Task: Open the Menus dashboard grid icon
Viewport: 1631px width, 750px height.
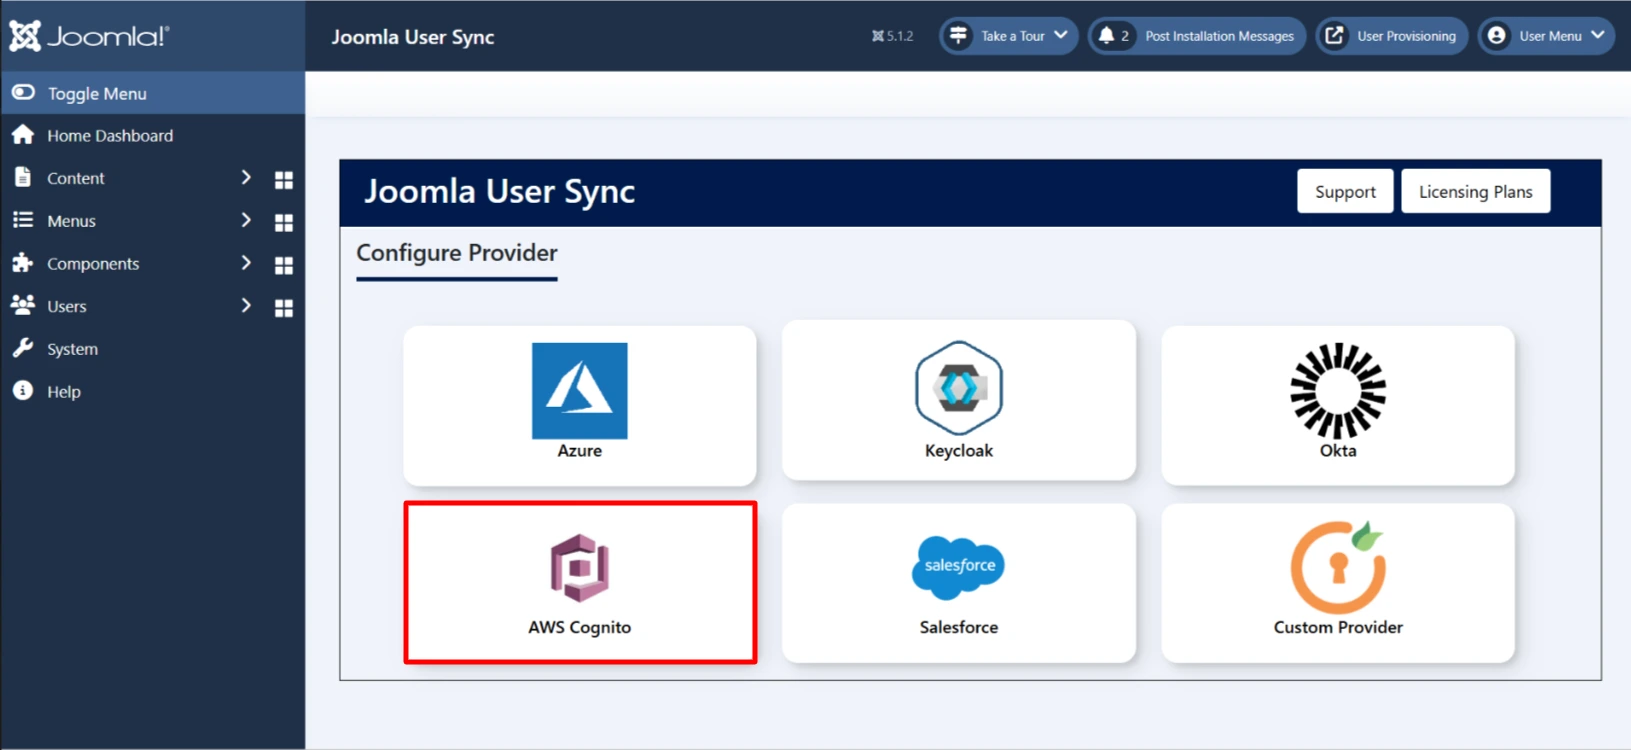Action: point(284,222)
